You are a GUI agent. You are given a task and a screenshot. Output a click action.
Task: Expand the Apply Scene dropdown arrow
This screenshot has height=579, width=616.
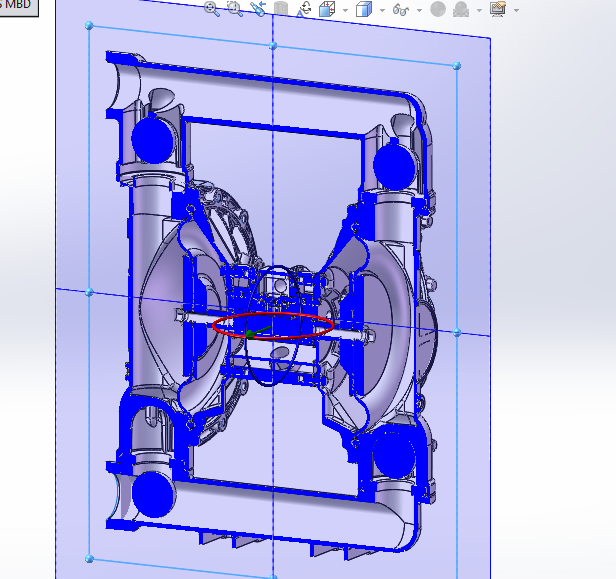479,10
